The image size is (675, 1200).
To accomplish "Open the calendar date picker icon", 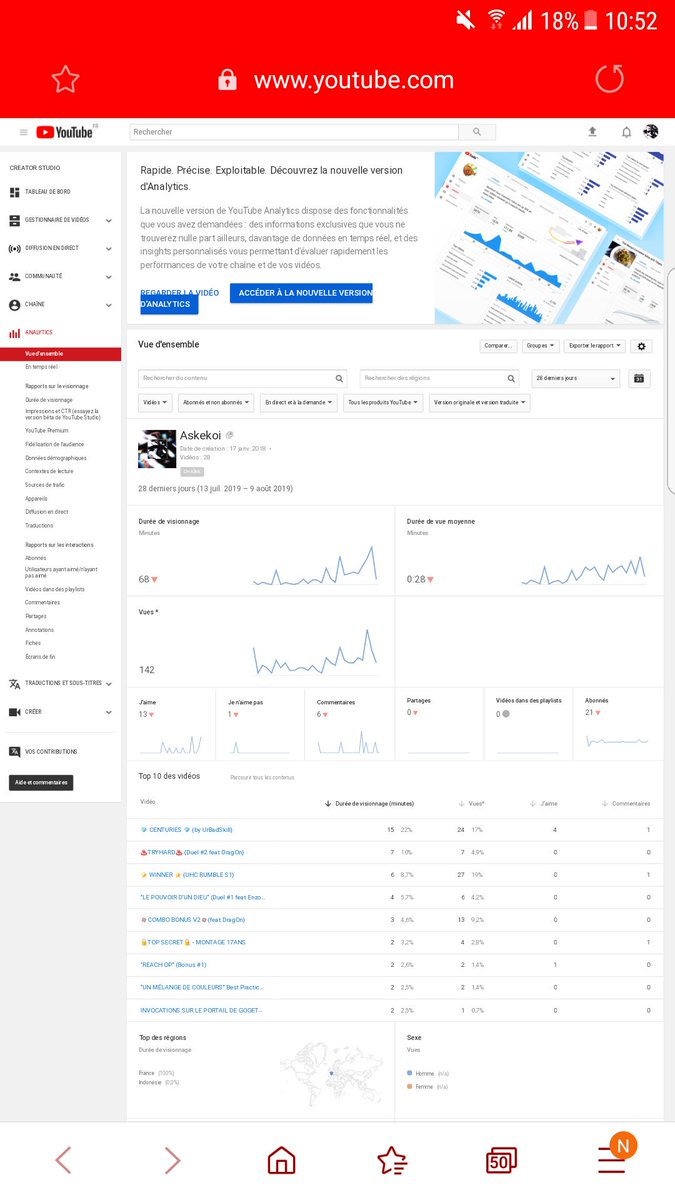I will 640,378.
